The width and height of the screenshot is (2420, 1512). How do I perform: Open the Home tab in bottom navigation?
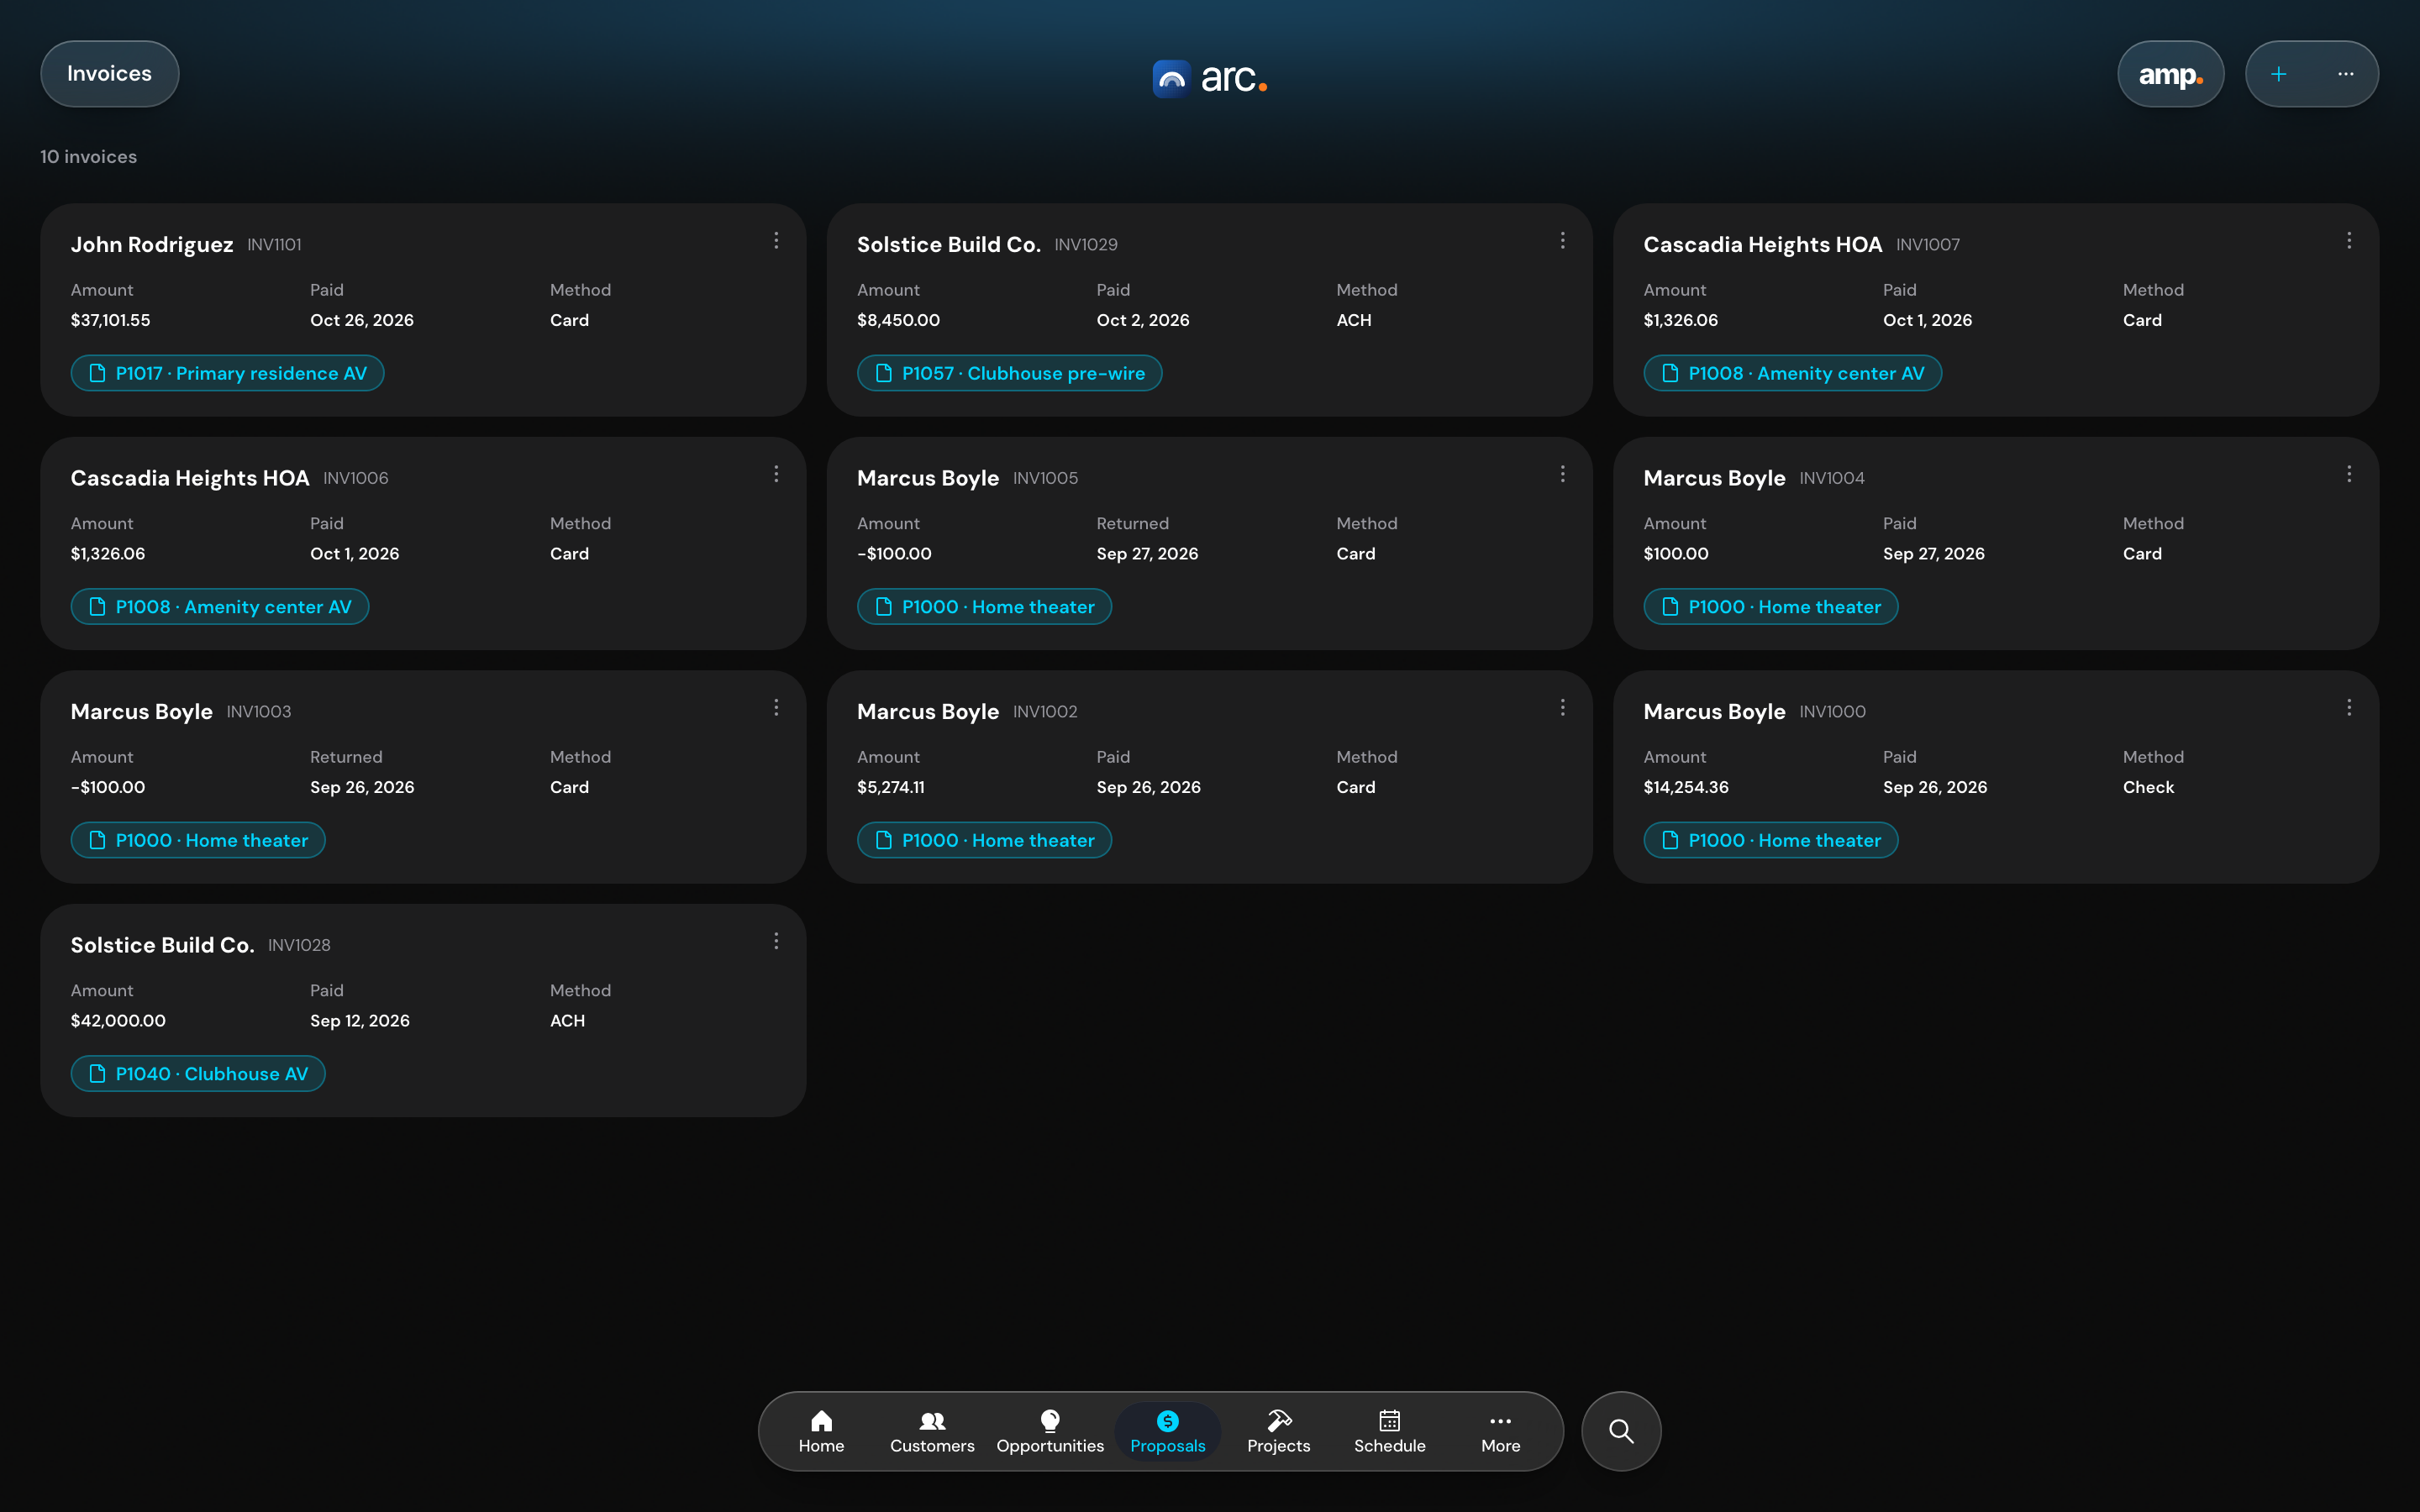(821, 1431)
